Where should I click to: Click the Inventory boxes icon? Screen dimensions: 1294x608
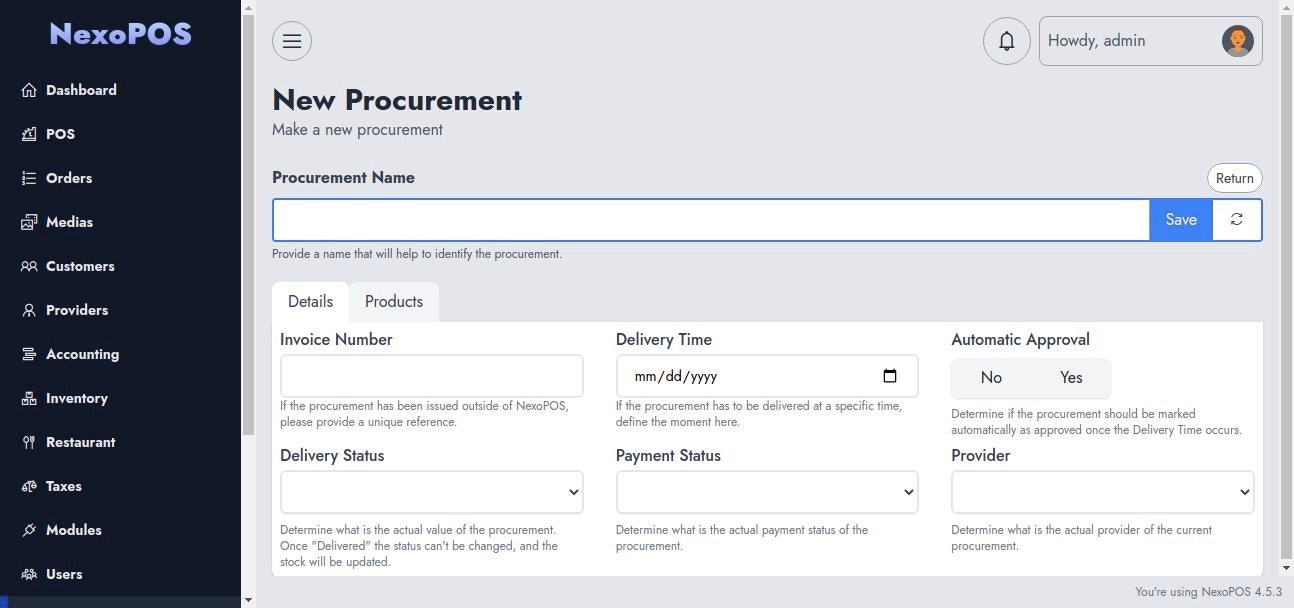pyautogui.click(x=29, y=398)
